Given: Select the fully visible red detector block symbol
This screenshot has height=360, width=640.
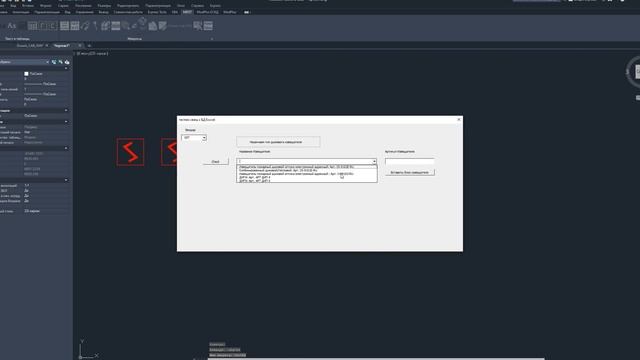Looking at the screenshot, I should [130, 152].
